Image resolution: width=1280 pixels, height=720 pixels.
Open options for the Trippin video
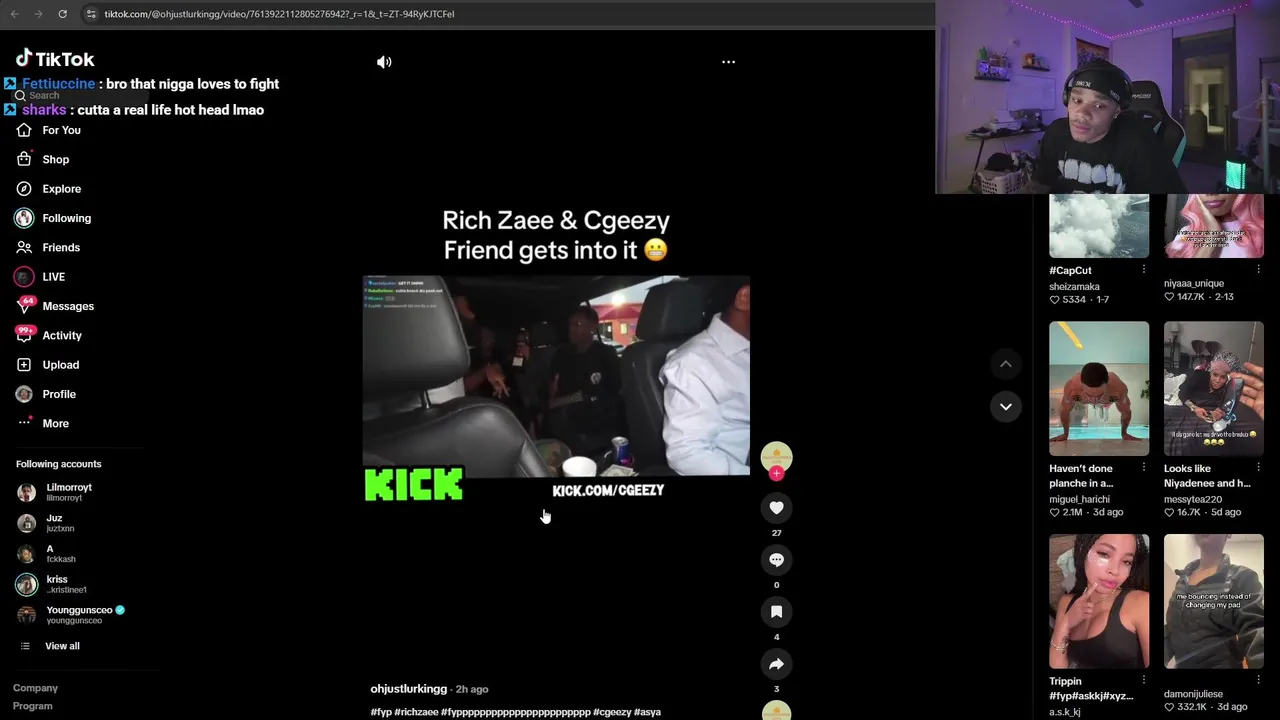[x=1144, y=681]
